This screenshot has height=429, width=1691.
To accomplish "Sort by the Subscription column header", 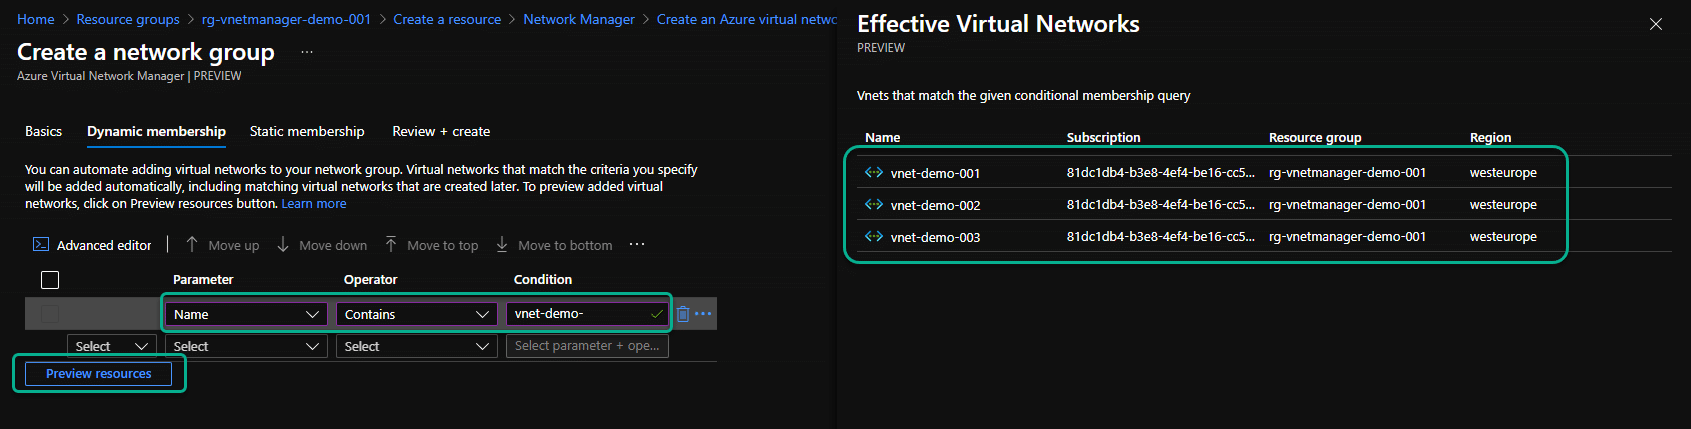I will [1103, 138].
